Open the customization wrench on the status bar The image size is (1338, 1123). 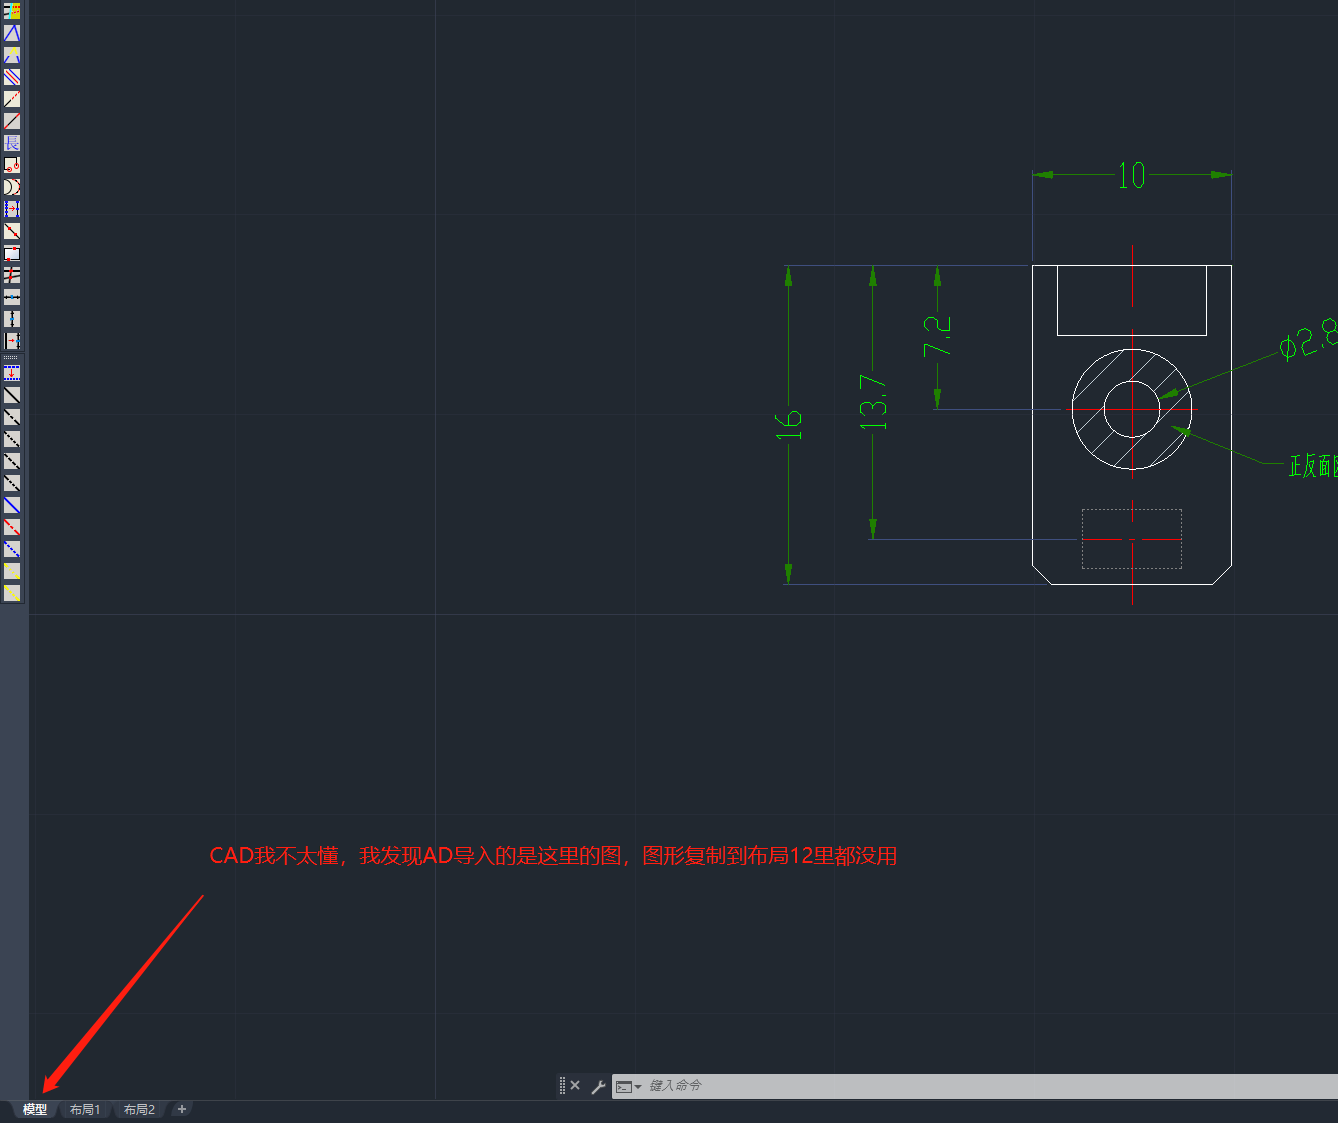tap(598, 1085)
